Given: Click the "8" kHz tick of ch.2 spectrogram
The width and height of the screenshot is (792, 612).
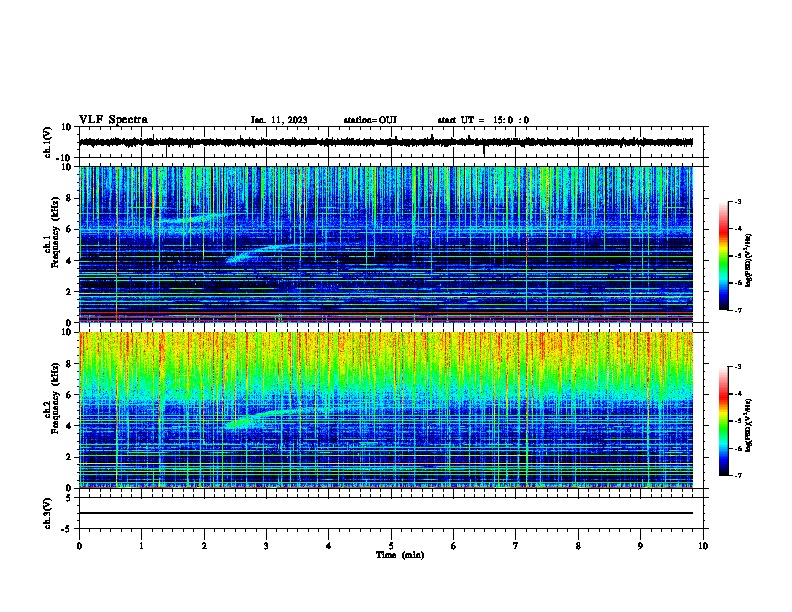Looking at the screenshot, I should (69, 364).
